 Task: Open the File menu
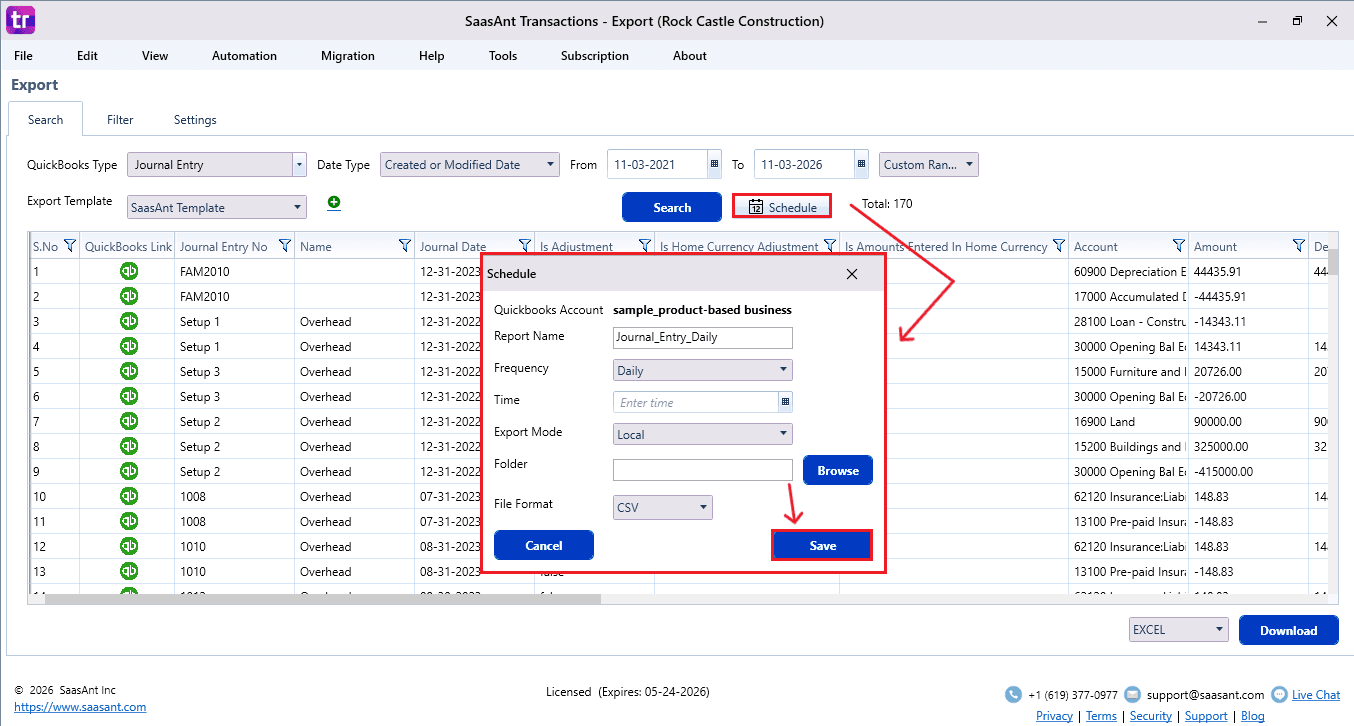pos(23,56)
